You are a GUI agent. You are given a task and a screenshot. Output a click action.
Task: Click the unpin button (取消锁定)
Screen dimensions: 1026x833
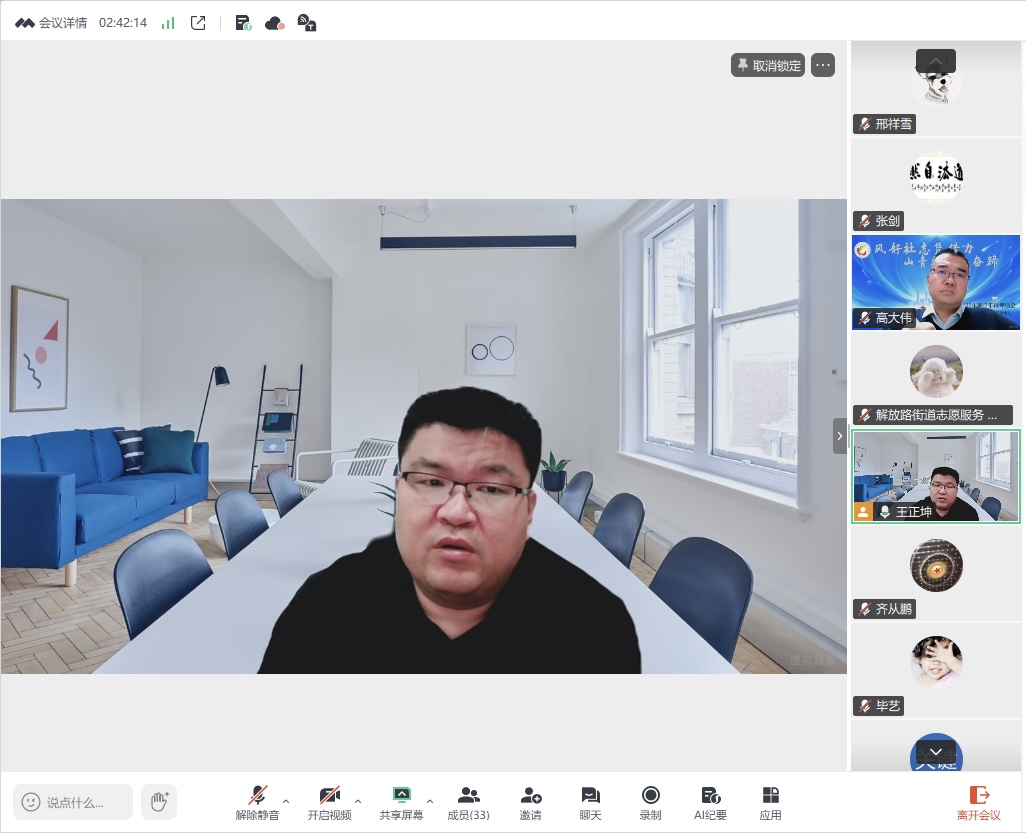coord(768,65)
